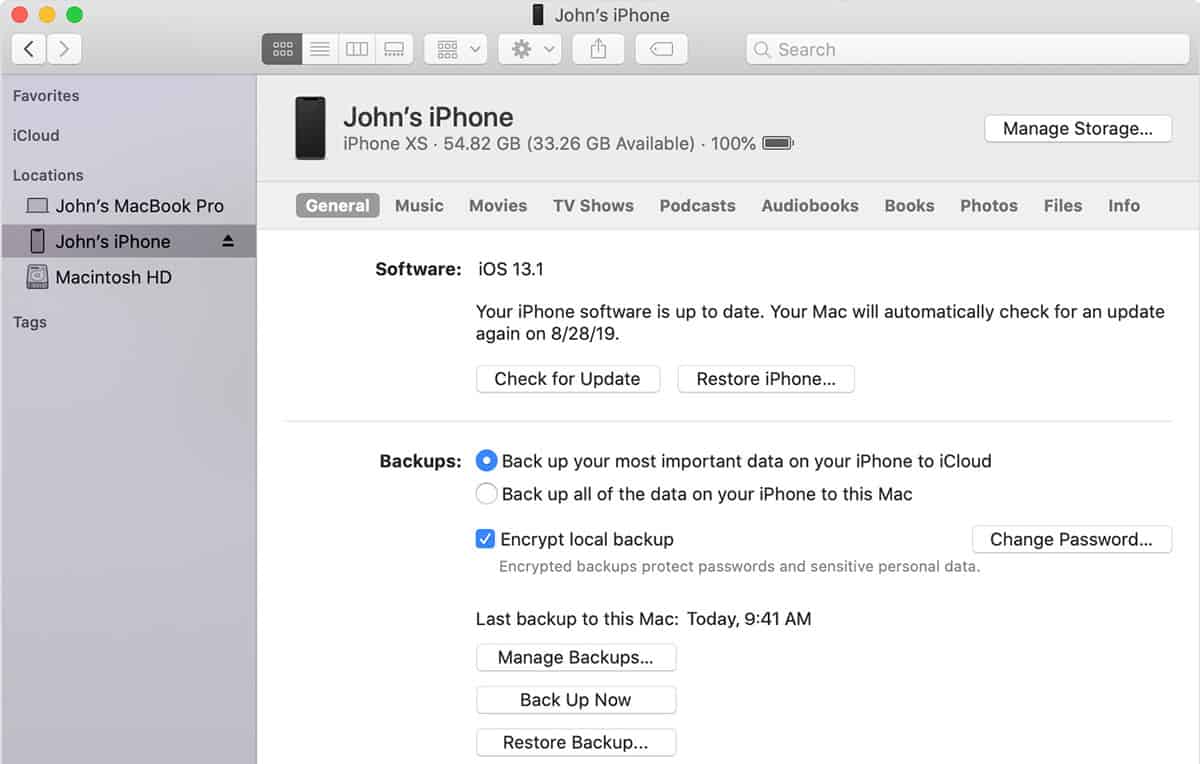Click the 'John's iPhone' device heading

pyautogui.click(x=428, y=117)
